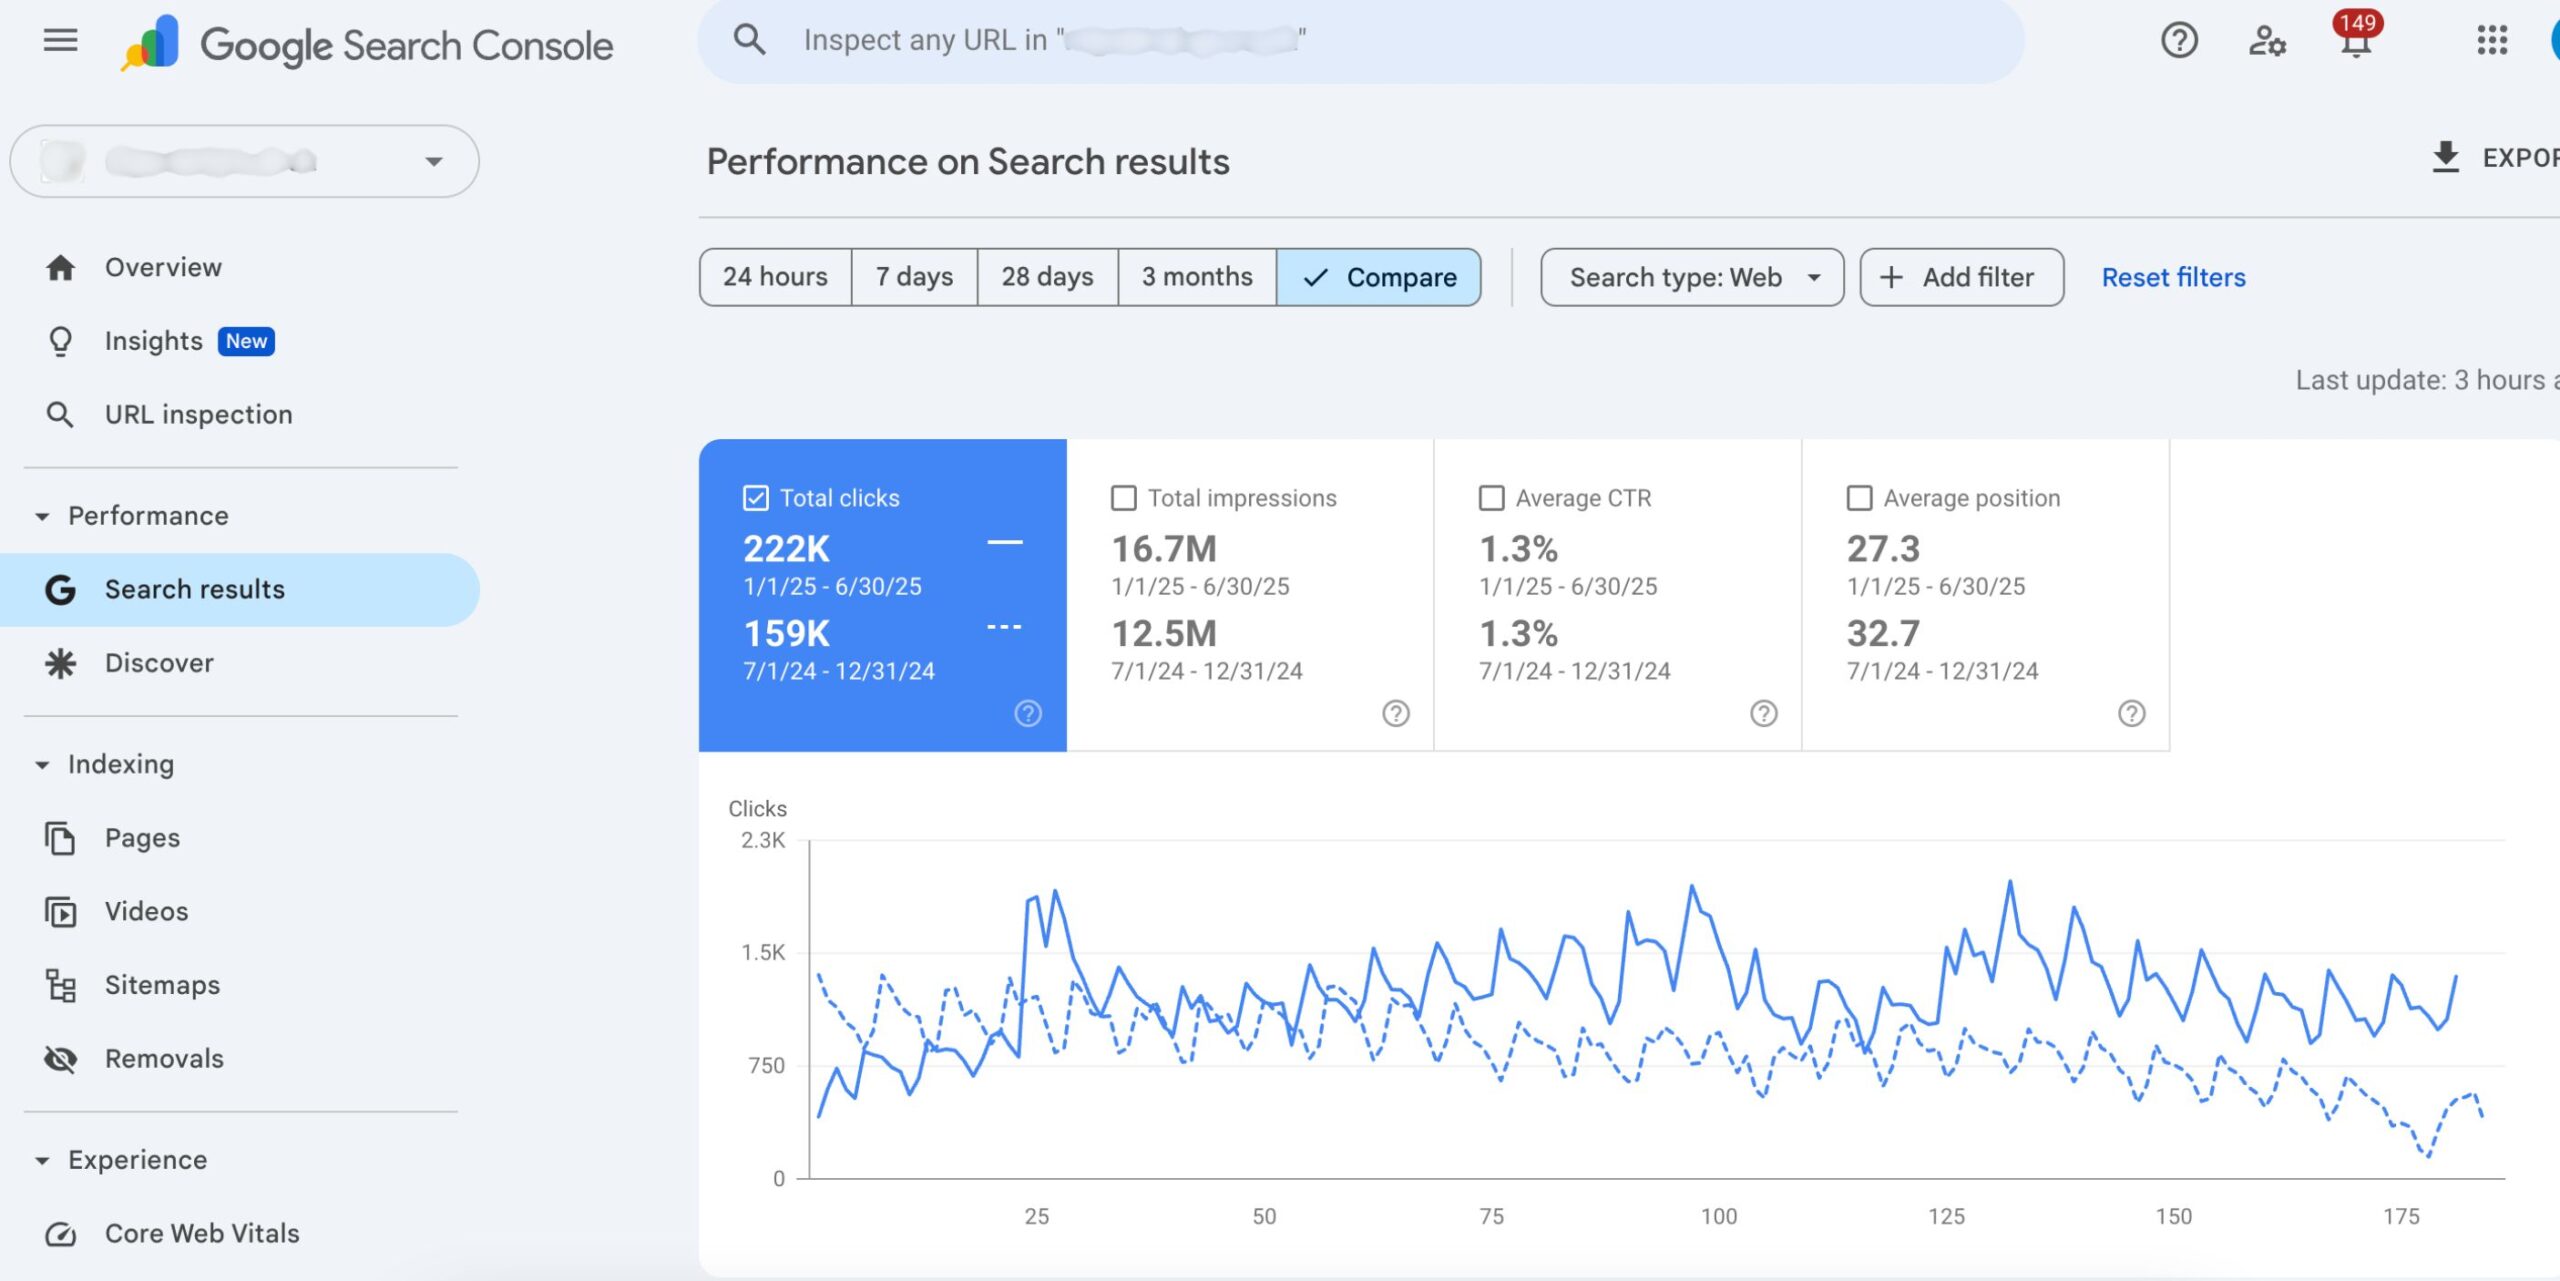
Task: Click the Reset filters link
Action: click(x=2173, y=277)
